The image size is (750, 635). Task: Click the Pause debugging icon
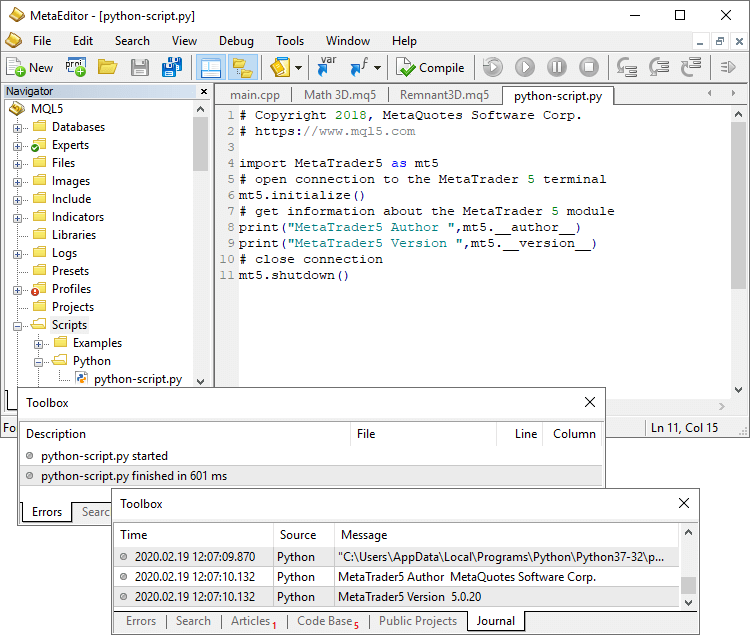[x=557, y=67]
